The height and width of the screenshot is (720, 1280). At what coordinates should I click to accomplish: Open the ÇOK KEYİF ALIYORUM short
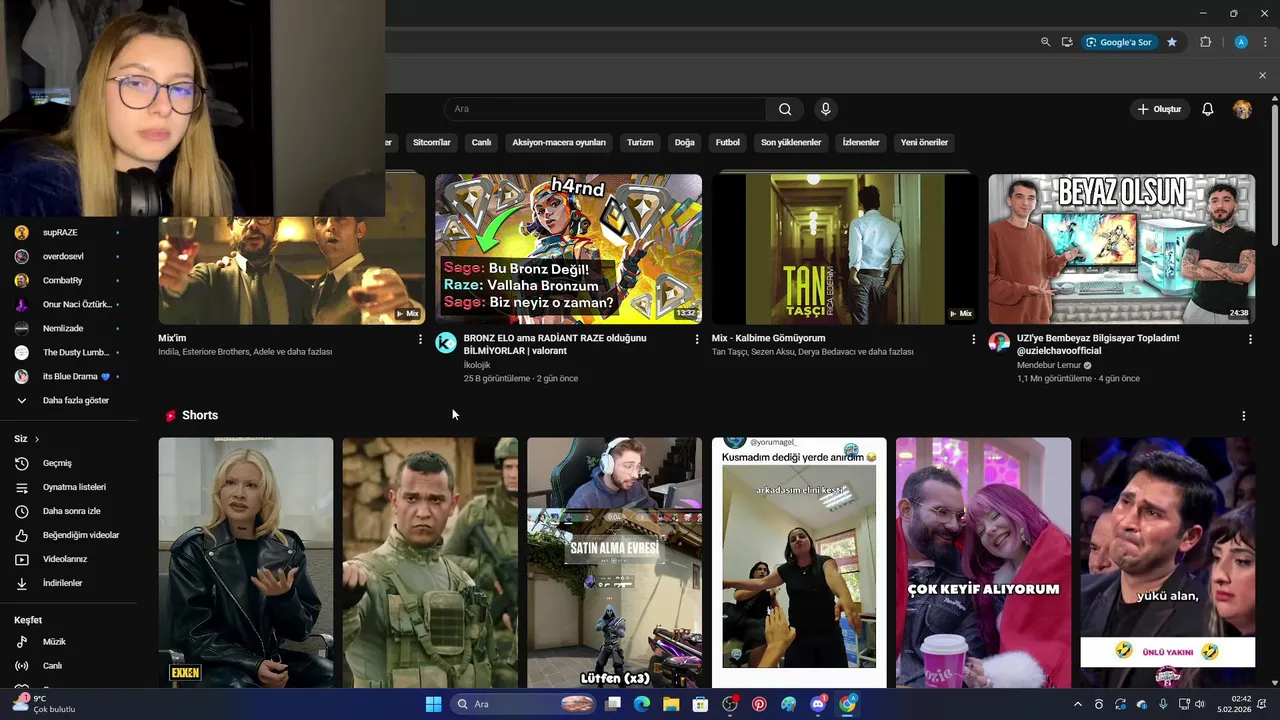(x=983, y=562)
